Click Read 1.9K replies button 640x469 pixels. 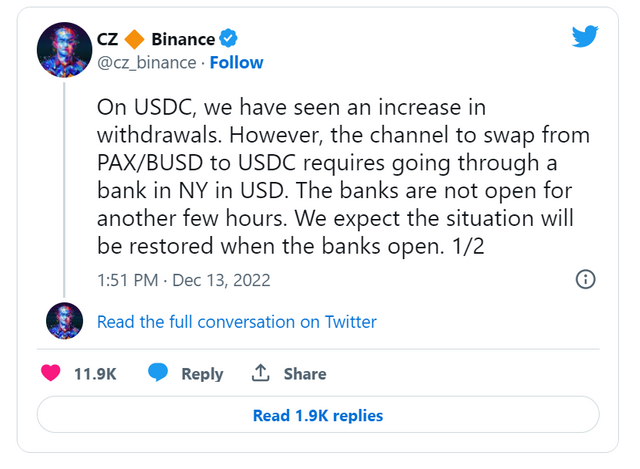tap(318, 415)
